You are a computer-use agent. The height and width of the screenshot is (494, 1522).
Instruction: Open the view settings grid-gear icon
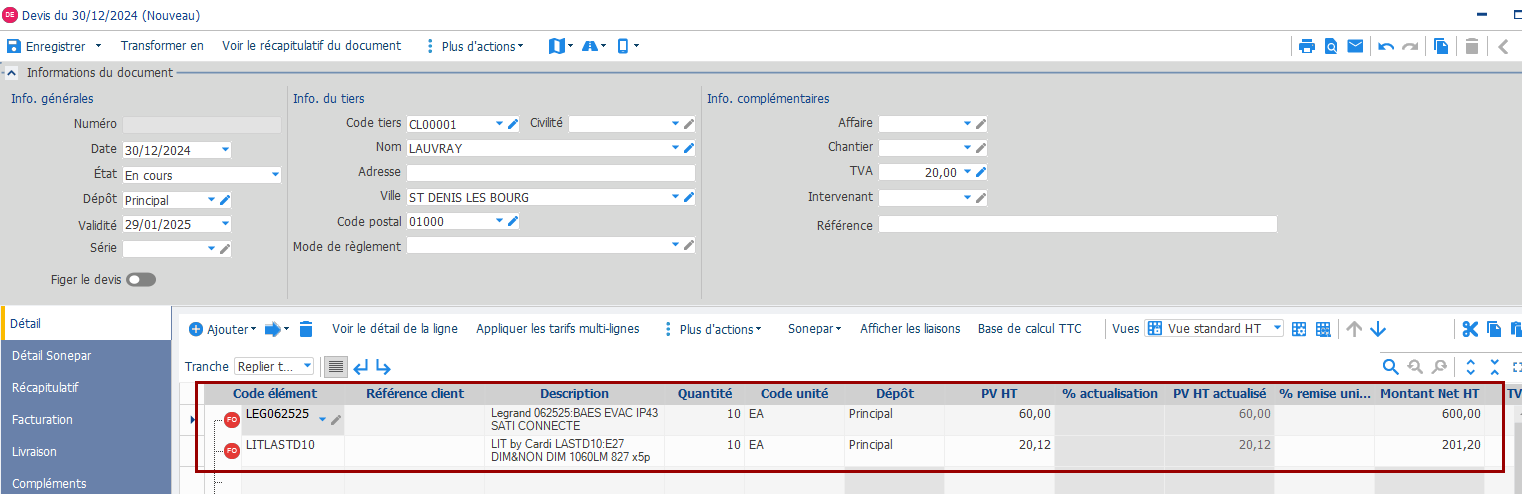pos(1299,329)
